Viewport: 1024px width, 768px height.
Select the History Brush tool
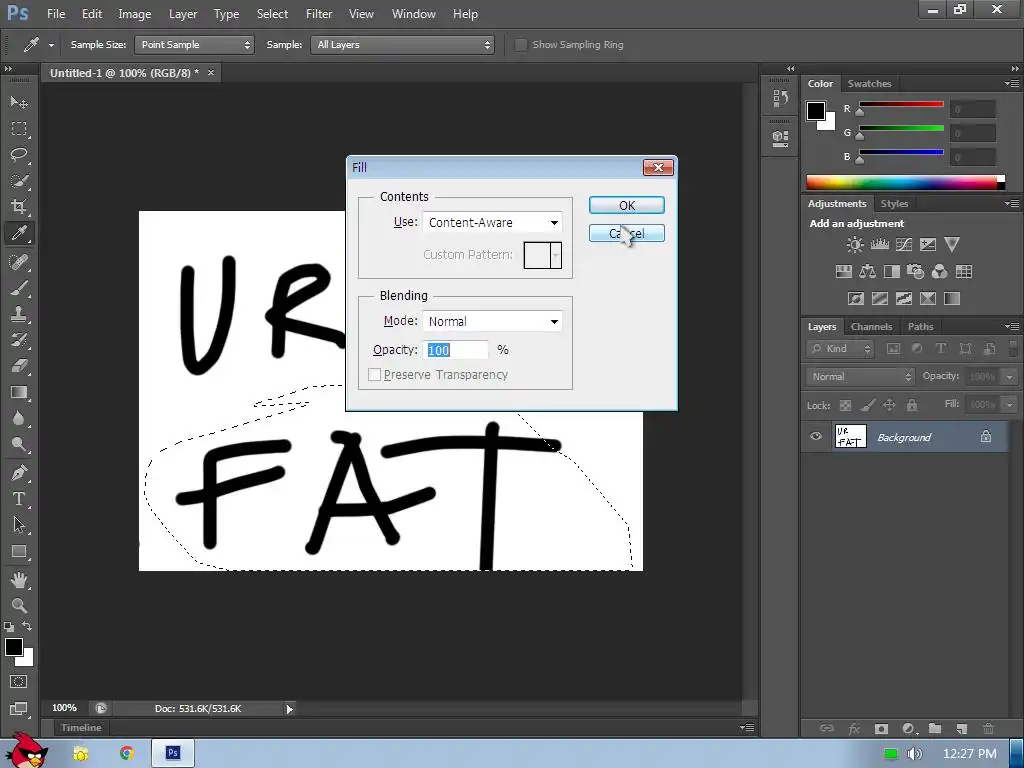(19, 340)
